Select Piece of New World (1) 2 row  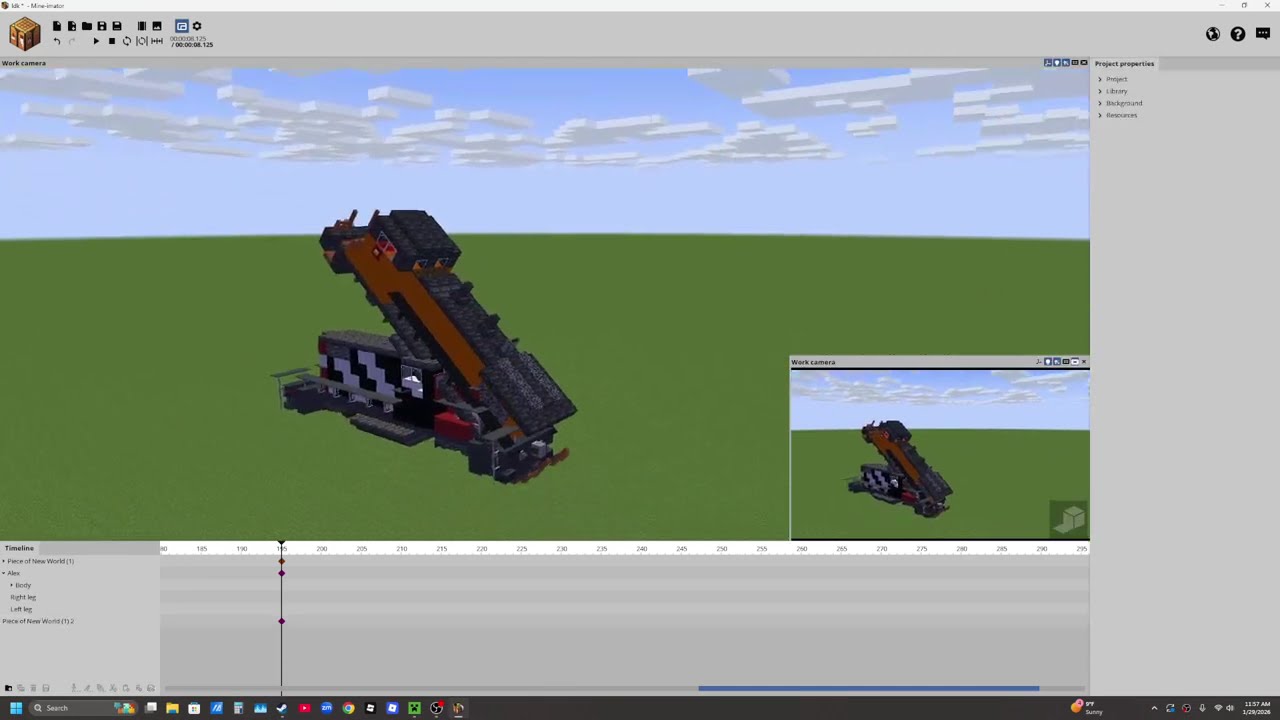pos(38,621)
